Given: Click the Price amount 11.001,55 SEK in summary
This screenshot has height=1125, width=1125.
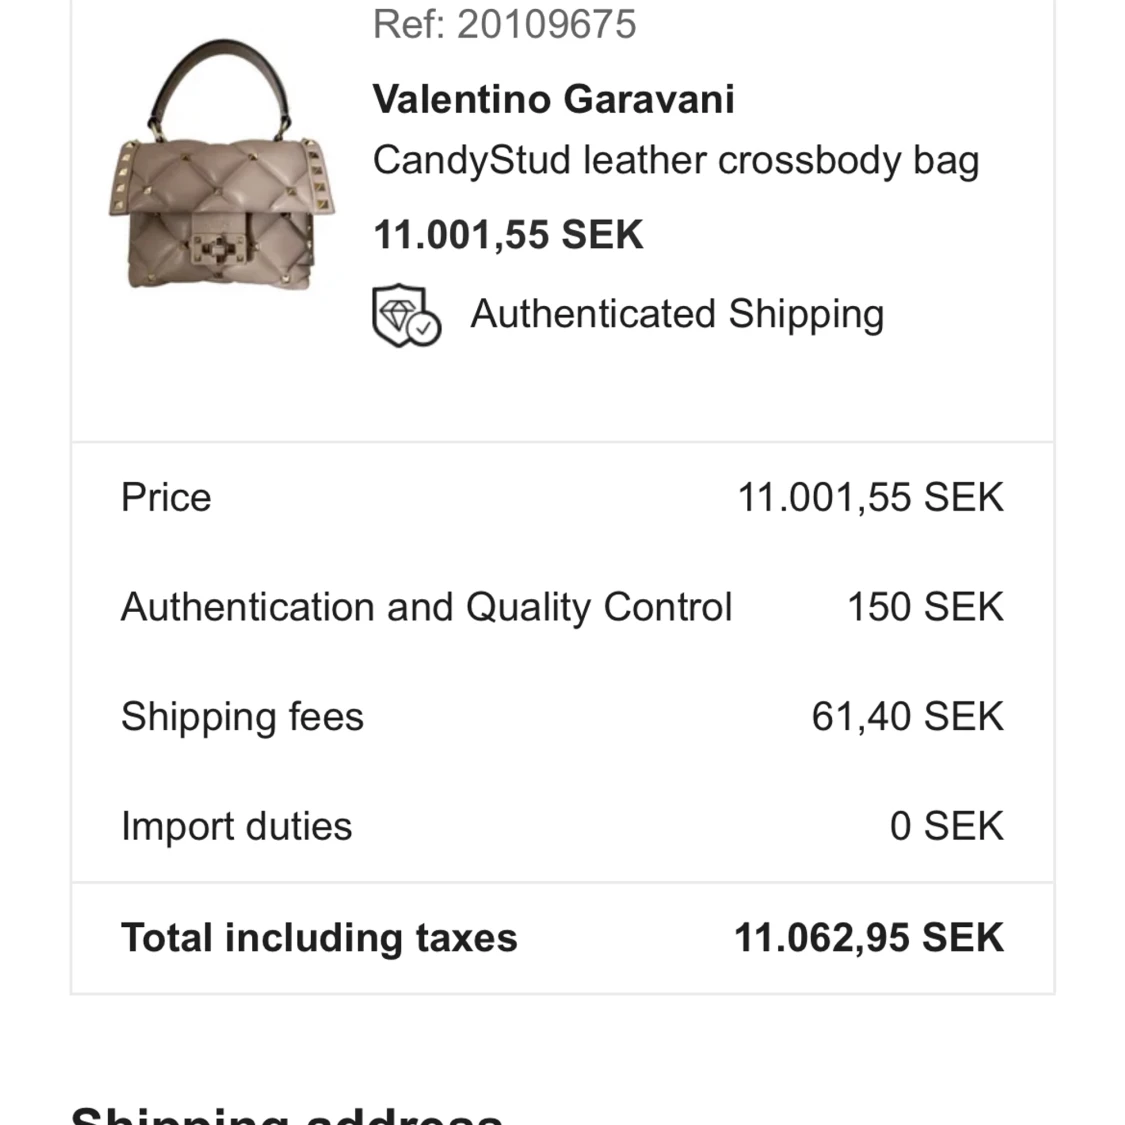Looking at the screenshot, I should click(870, 497).
